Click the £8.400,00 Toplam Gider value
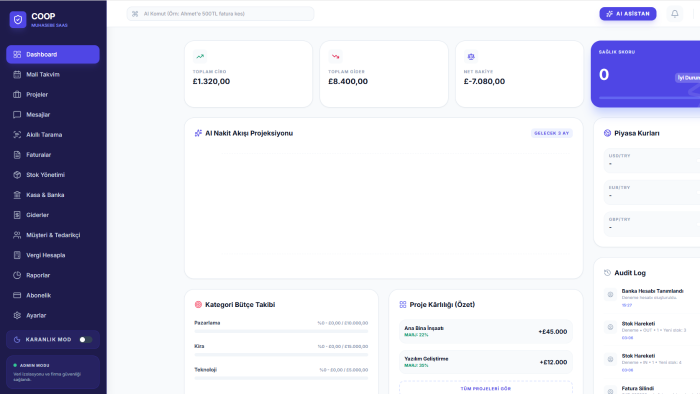700x394 pixels. coord(348,82)
